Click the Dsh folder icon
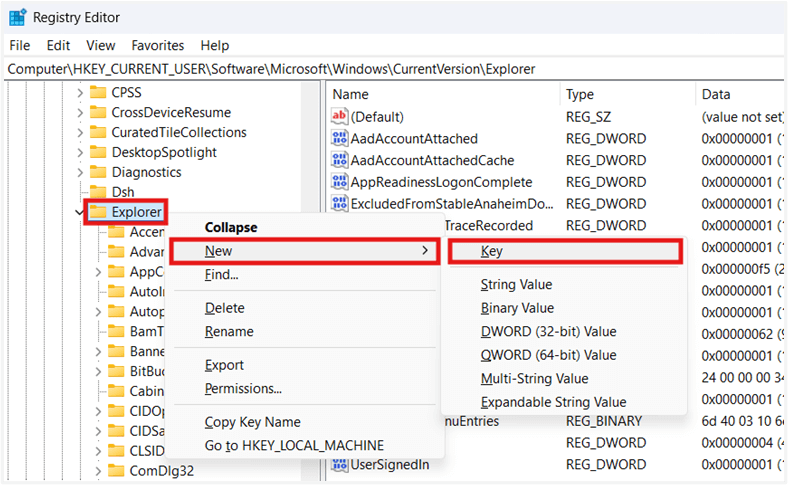 tap(98, 192)
